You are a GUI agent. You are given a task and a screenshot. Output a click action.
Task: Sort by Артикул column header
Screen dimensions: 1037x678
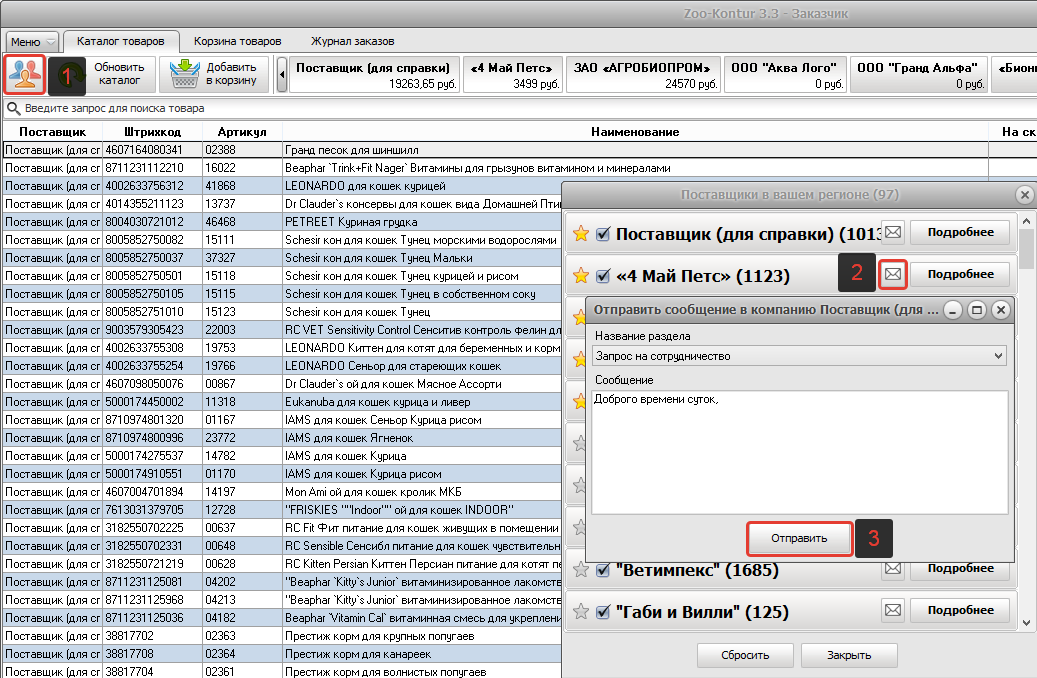click(x=242, y=132)
